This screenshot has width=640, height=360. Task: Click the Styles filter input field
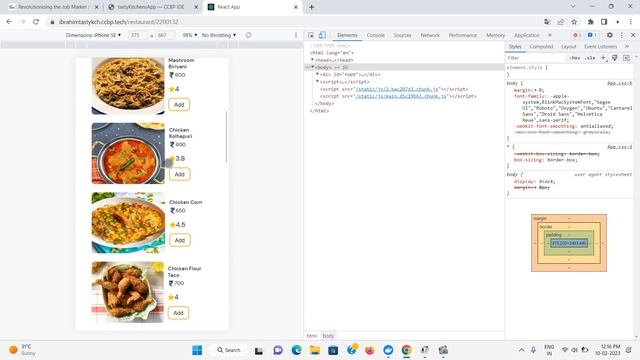click(536, 58)
